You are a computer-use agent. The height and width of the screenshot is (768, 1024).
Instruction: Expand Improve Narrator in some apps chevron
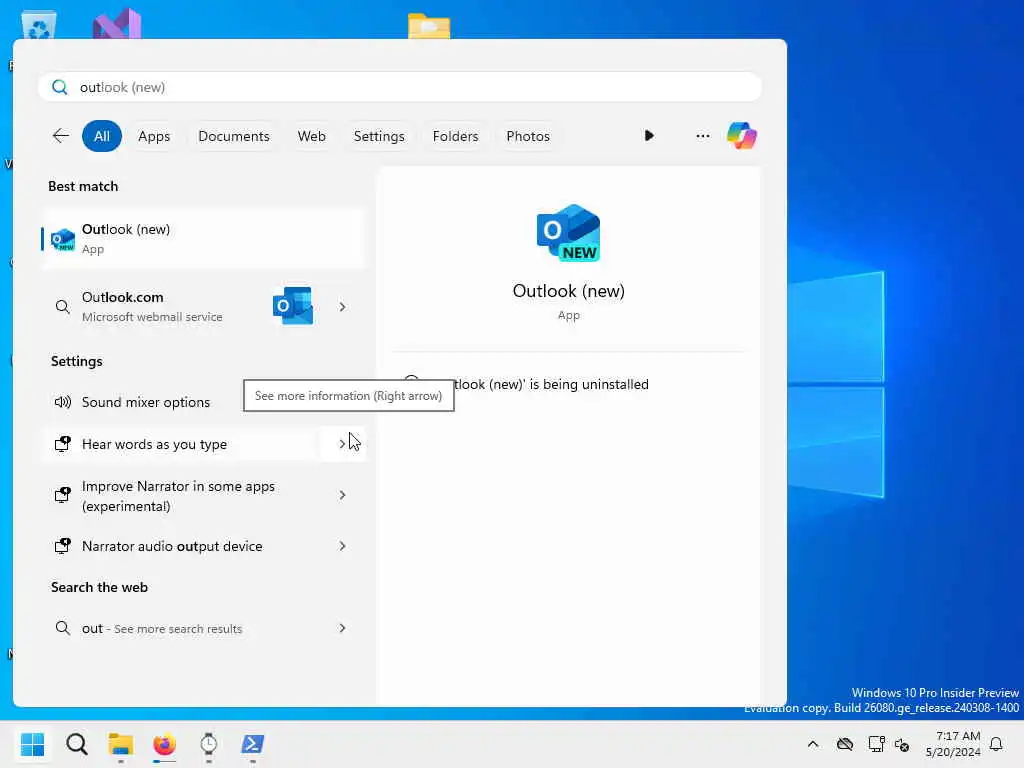342,495
